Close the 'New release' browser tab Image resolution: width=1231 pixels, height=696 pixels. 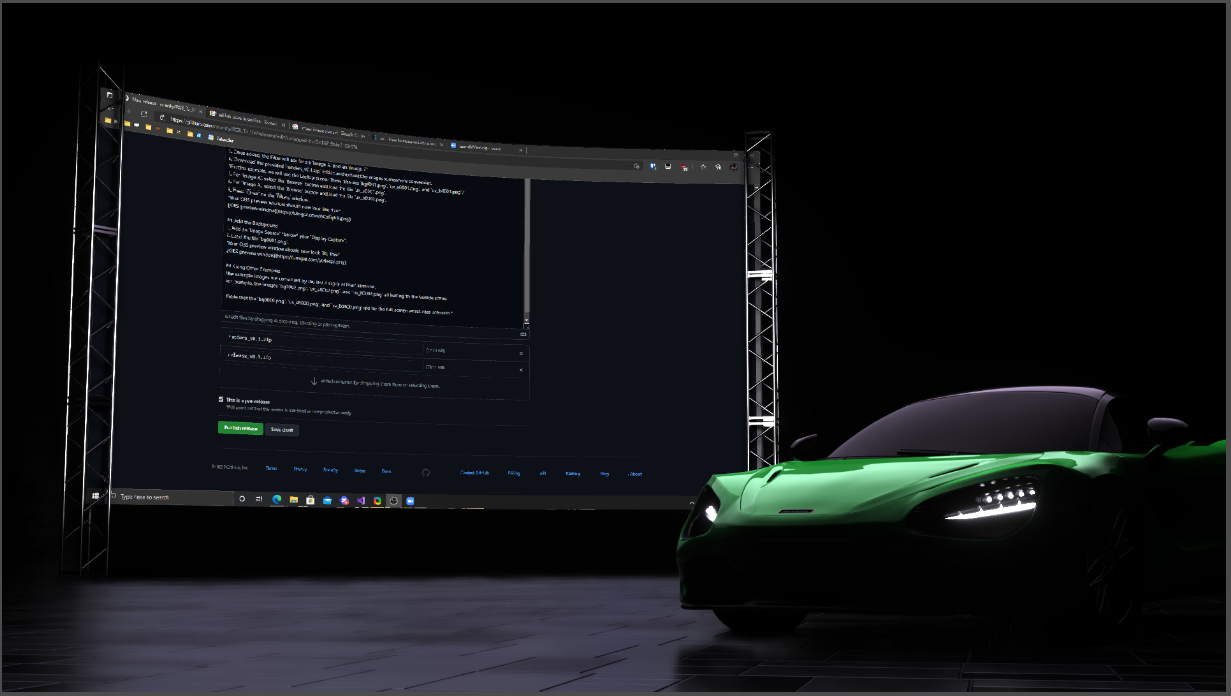point(201,111)
